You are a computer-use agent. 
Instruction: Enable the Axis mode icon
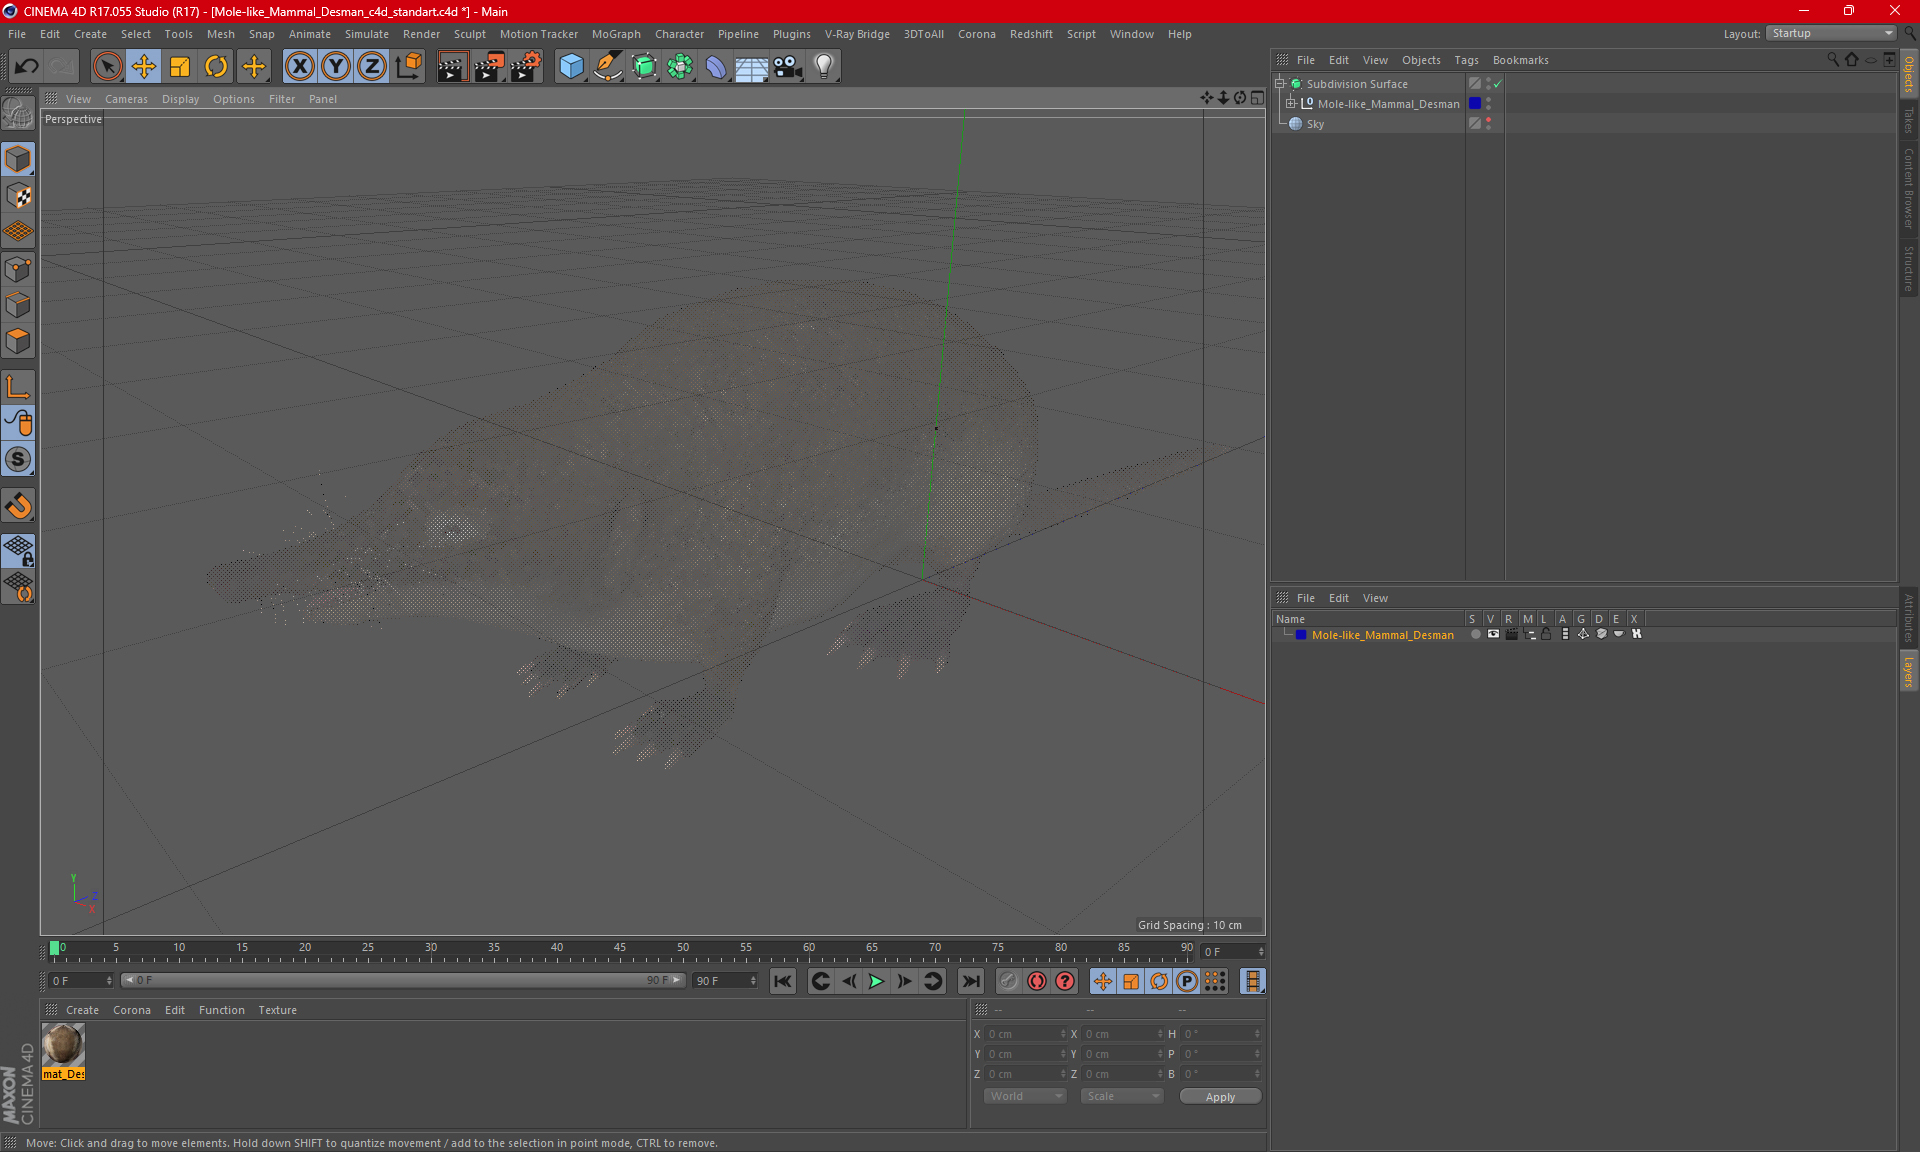18,387
